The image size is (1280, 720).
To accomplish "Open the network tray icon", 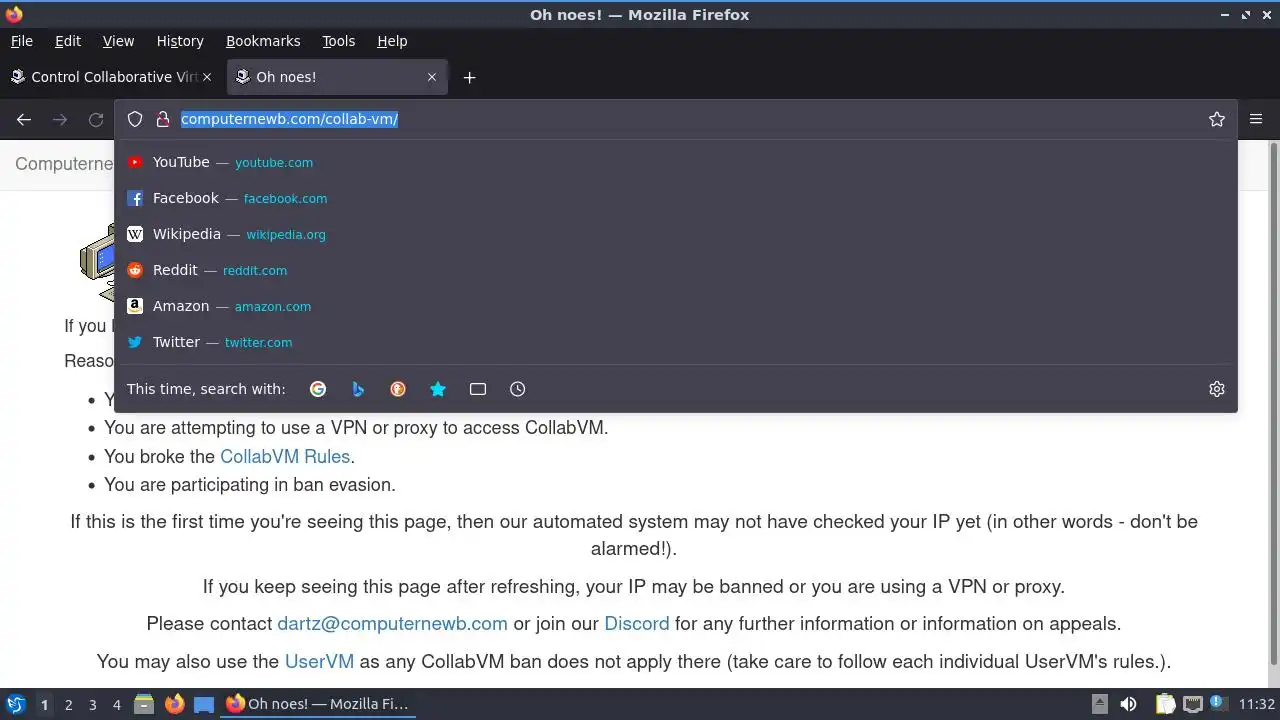I will click(1192, 704).
